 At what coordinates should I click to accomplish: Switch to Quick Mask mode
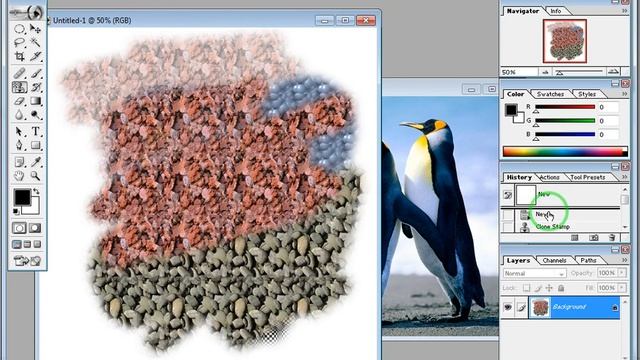[35, 228]
